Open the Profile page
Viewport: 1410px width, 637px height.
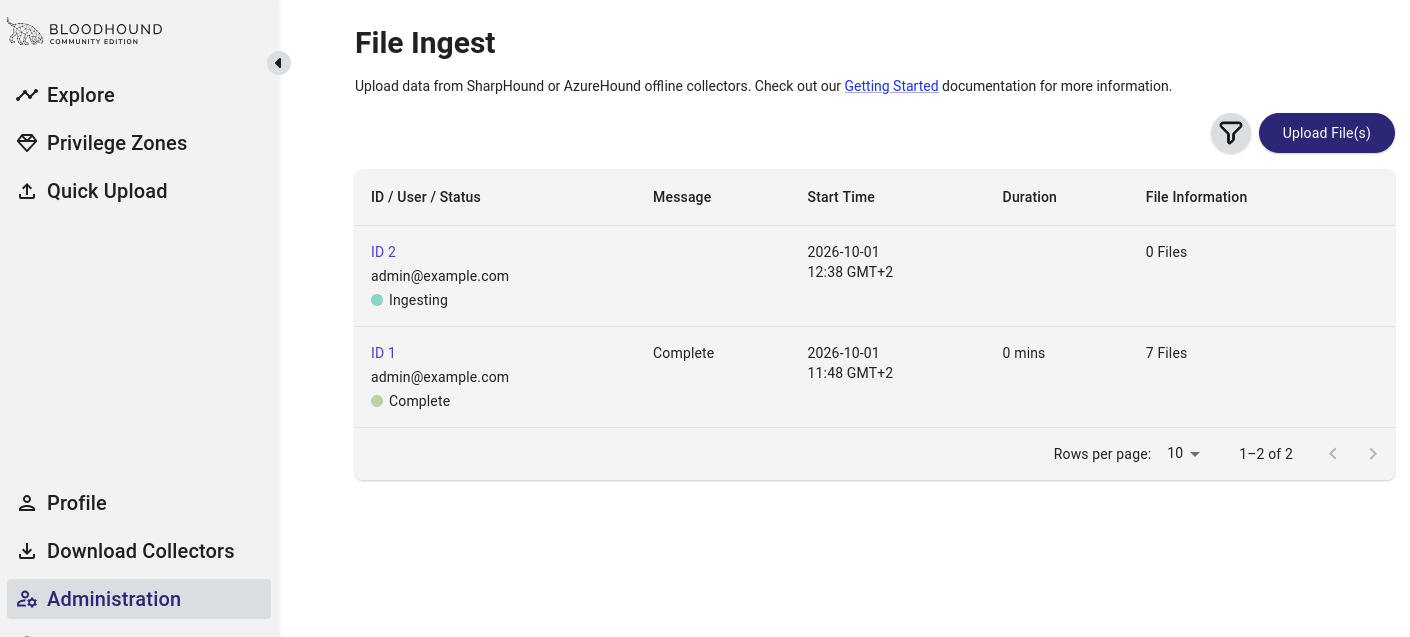[77, 503]
